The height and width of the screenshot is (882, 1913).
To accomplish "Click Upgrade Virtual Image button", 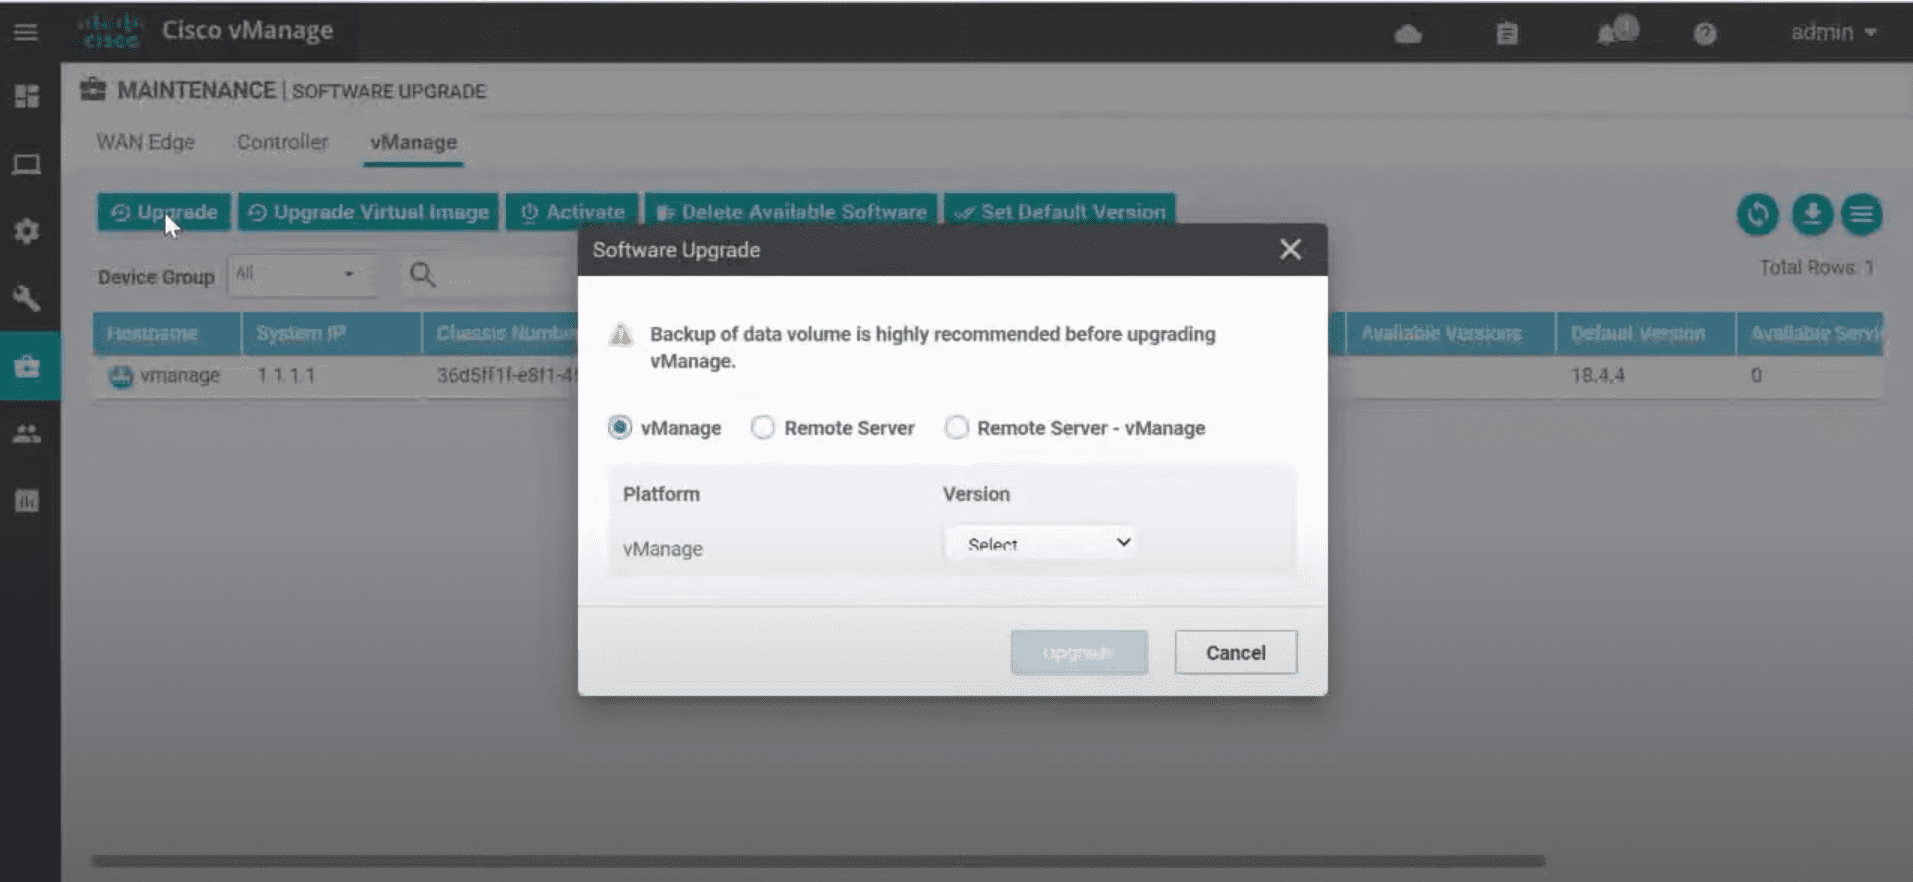I will [368, 212].
